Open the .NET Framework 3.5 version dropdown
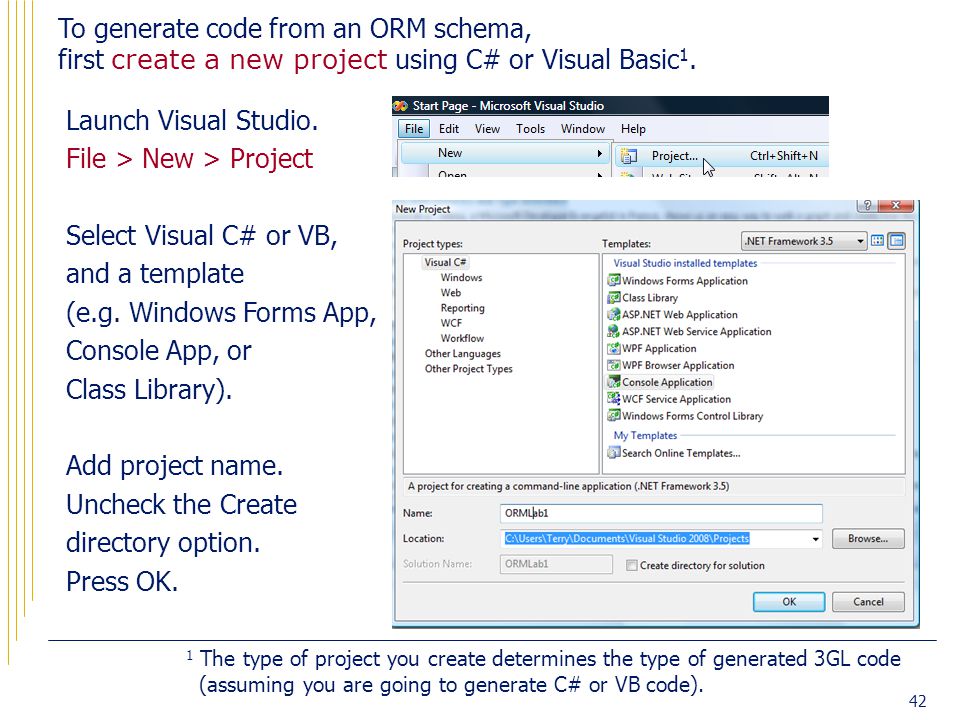This screenshot has width=960, height=720. click(860, 241)
